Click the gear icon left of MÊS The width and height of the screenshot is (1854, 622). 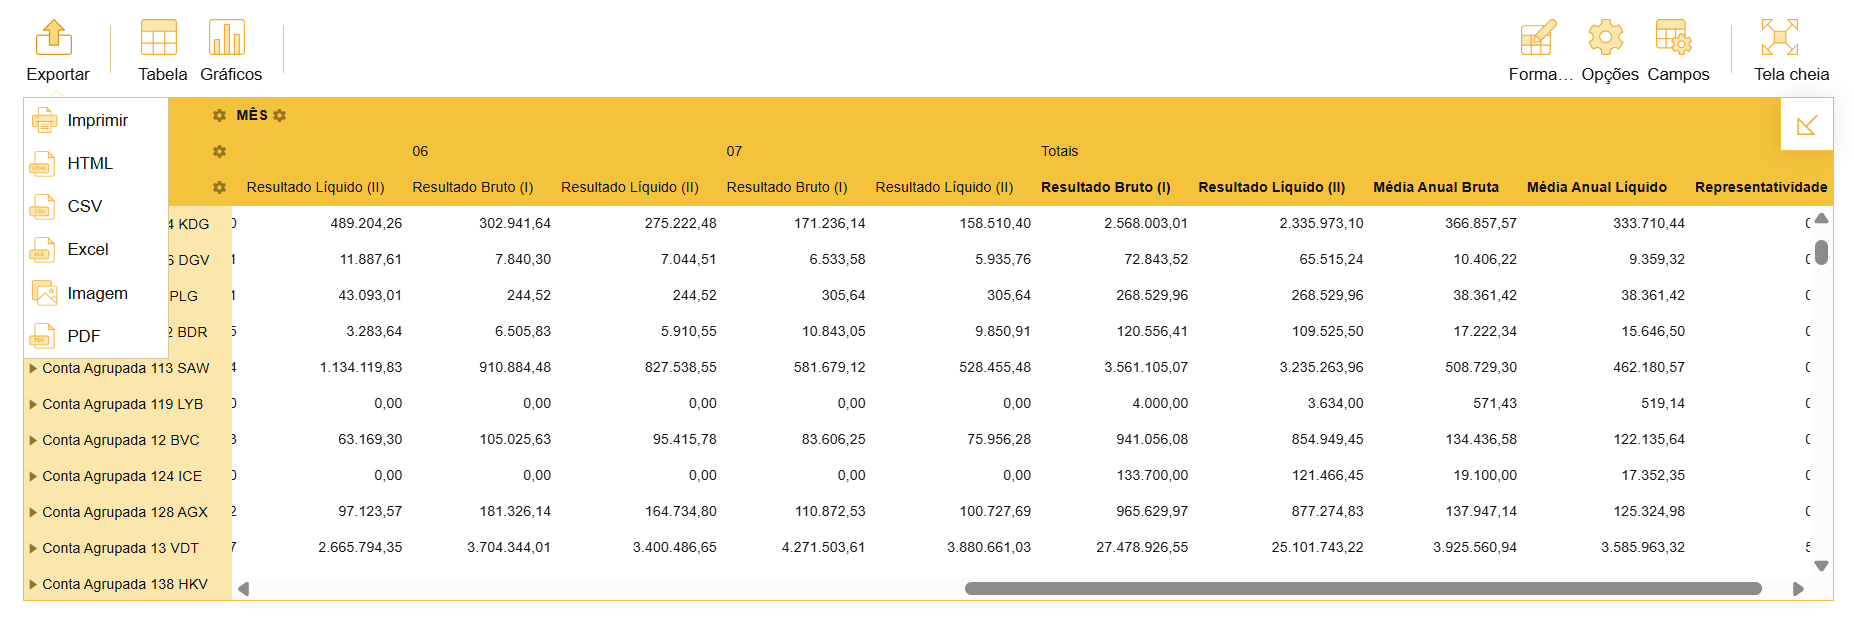click(220, 115)
